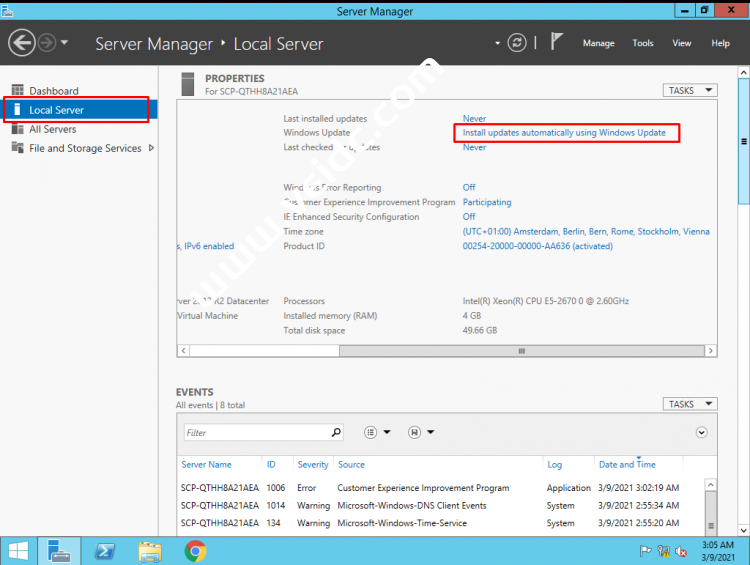Click the search magnifier in Events filter

[336, 433]
